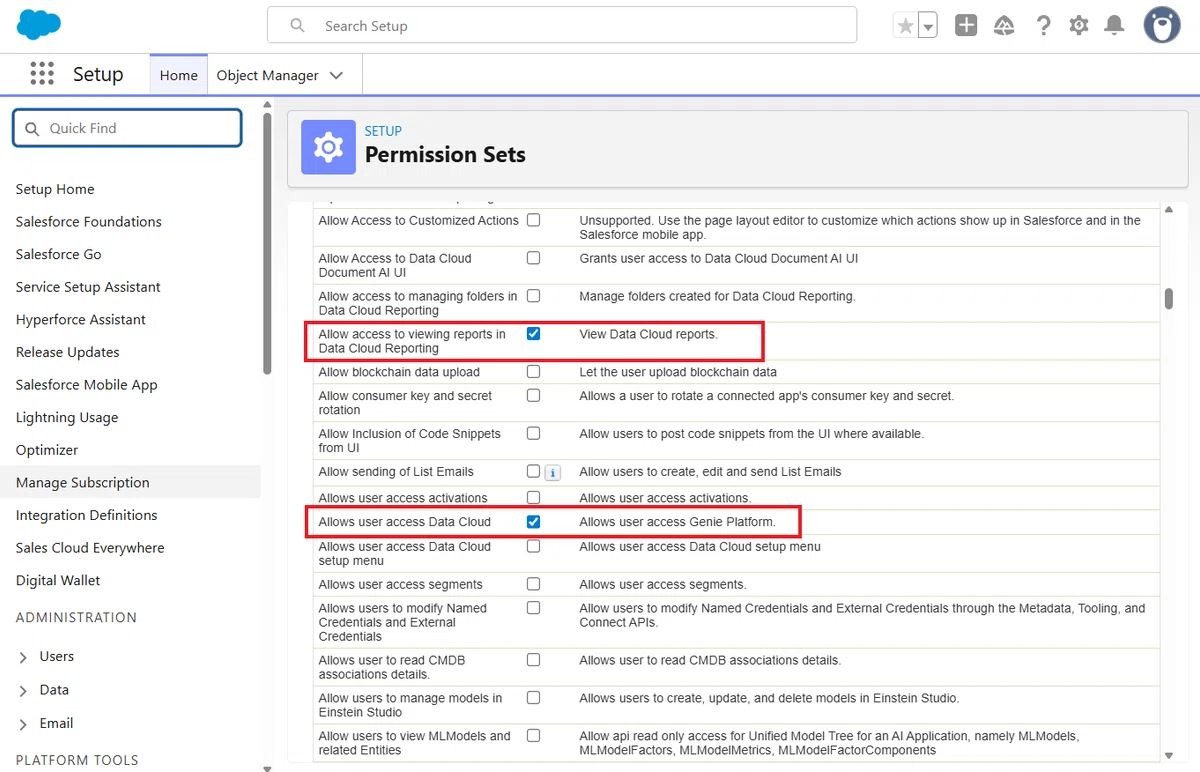Open the Notifications bell icon
1200x772 pixels.
pos(1114,26)
